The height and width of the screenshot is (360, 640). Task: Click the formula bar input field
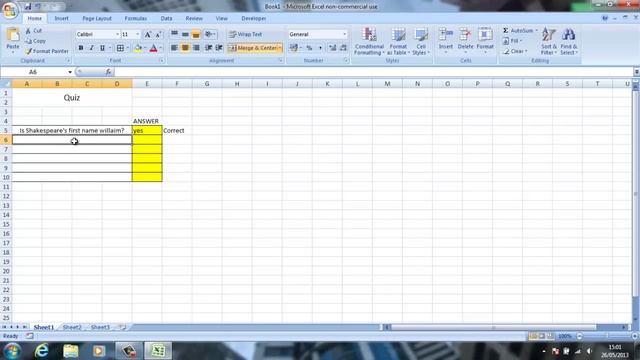(x=373, y=72)
